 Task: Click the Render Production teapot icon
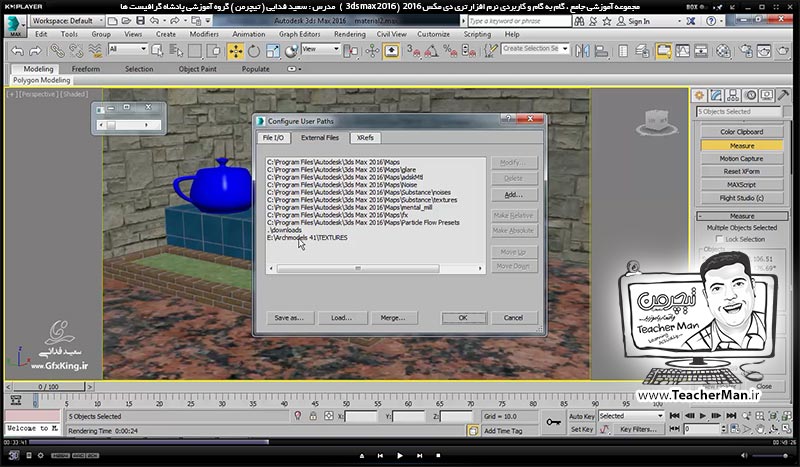click(x=783, y=51)
